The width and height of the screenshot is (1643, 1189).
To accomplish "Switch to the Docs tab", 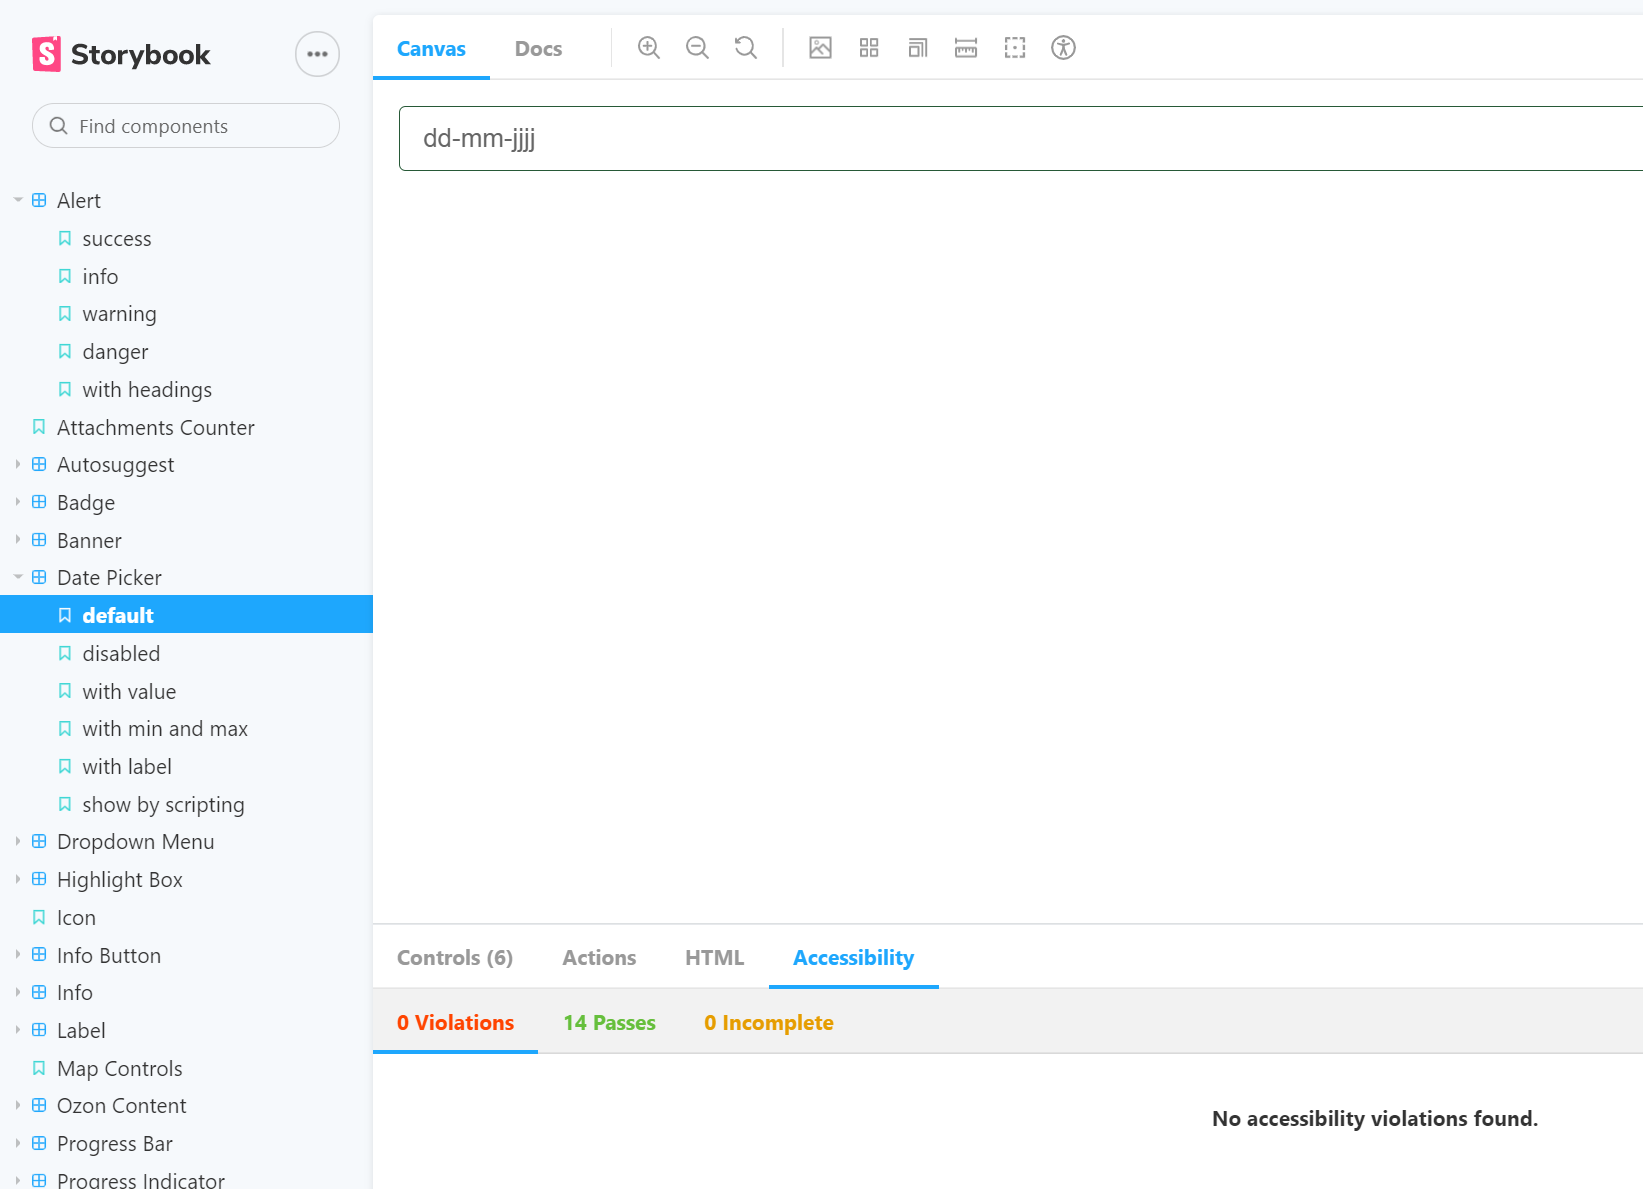I will tap(538, 47).
